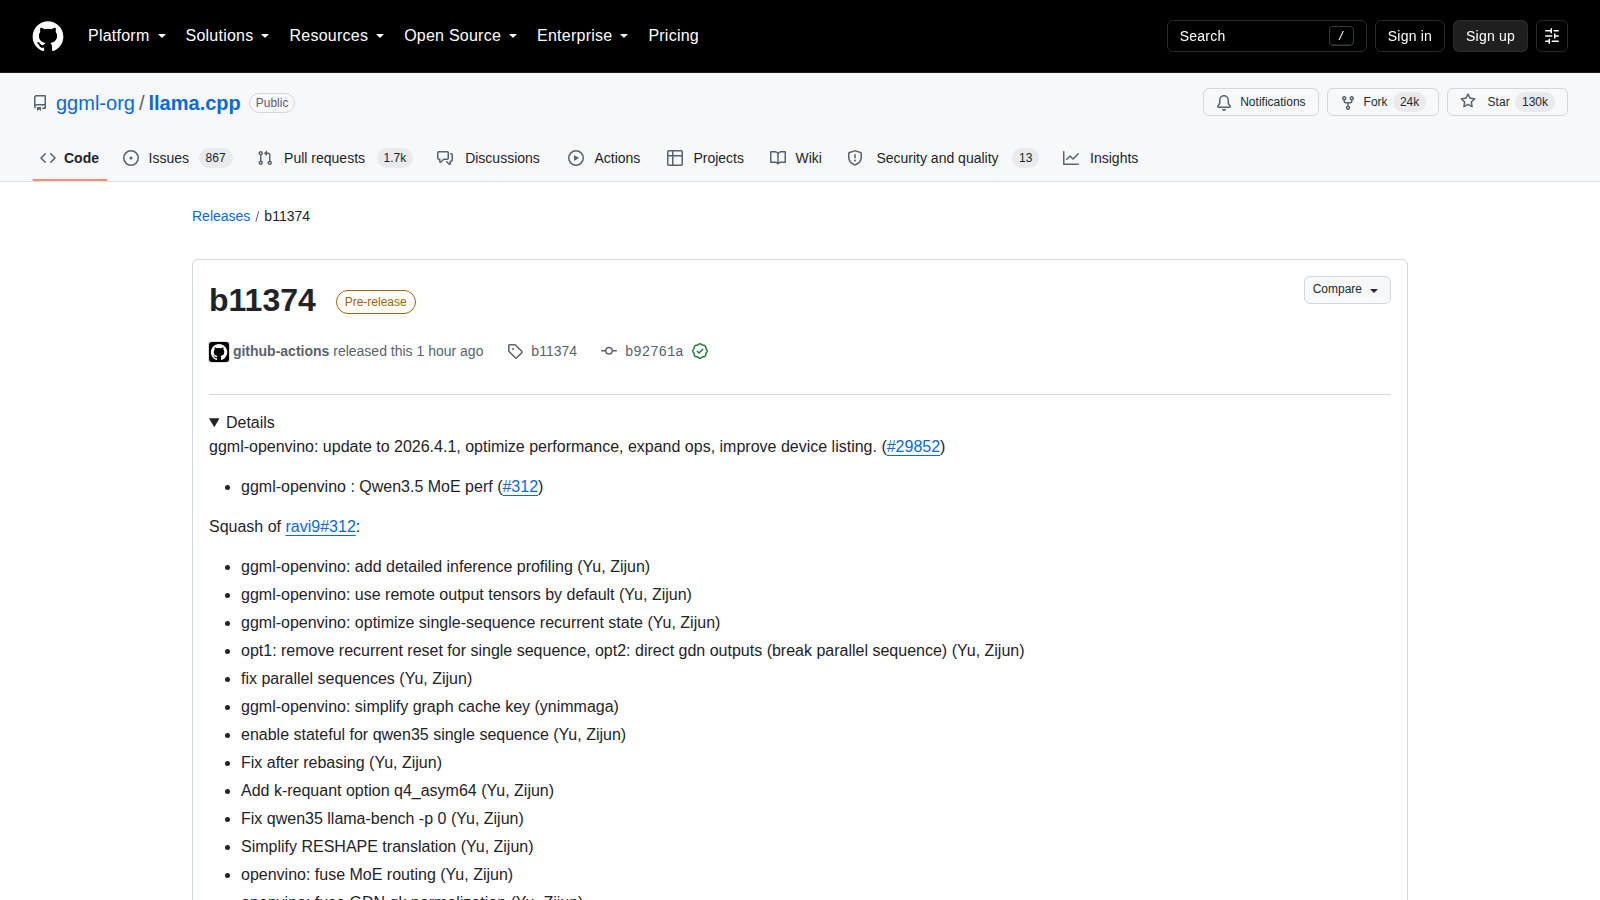Click the green verified checkmark status icon

(x=700, y=351)
